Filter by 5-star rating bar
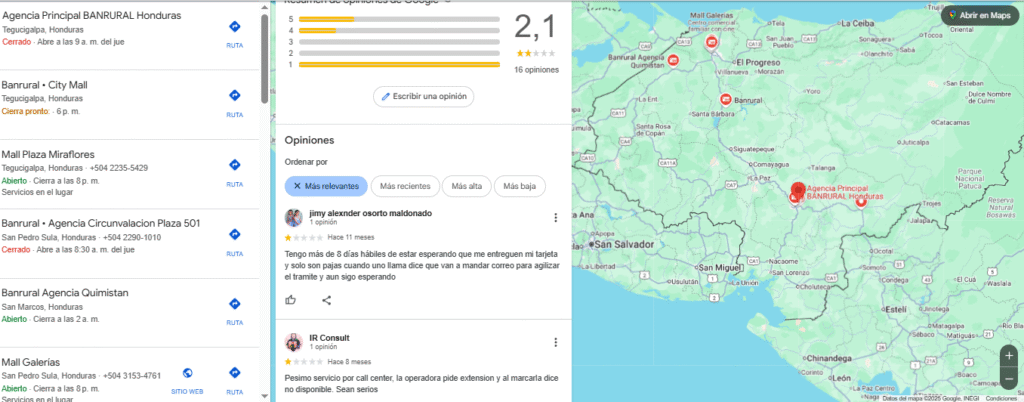The width and height of the screenshot is (1024, 402). (x=399, y=19)
